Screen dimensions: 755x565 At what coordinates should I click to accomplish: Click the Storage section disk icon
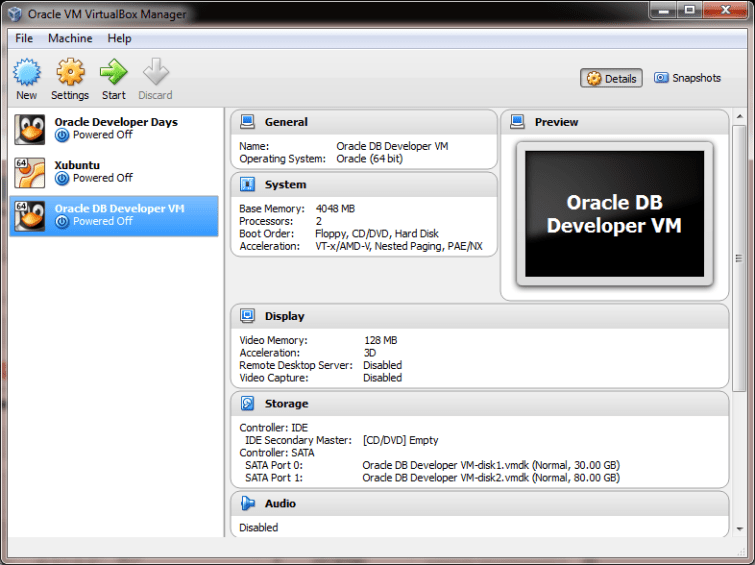click(x=247, y=404)
